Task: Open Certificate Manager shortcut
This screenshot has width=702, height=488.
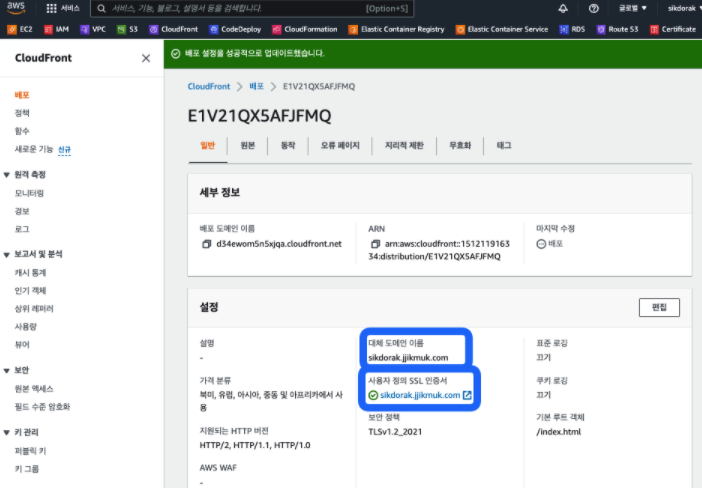Action: pos(673,30)
